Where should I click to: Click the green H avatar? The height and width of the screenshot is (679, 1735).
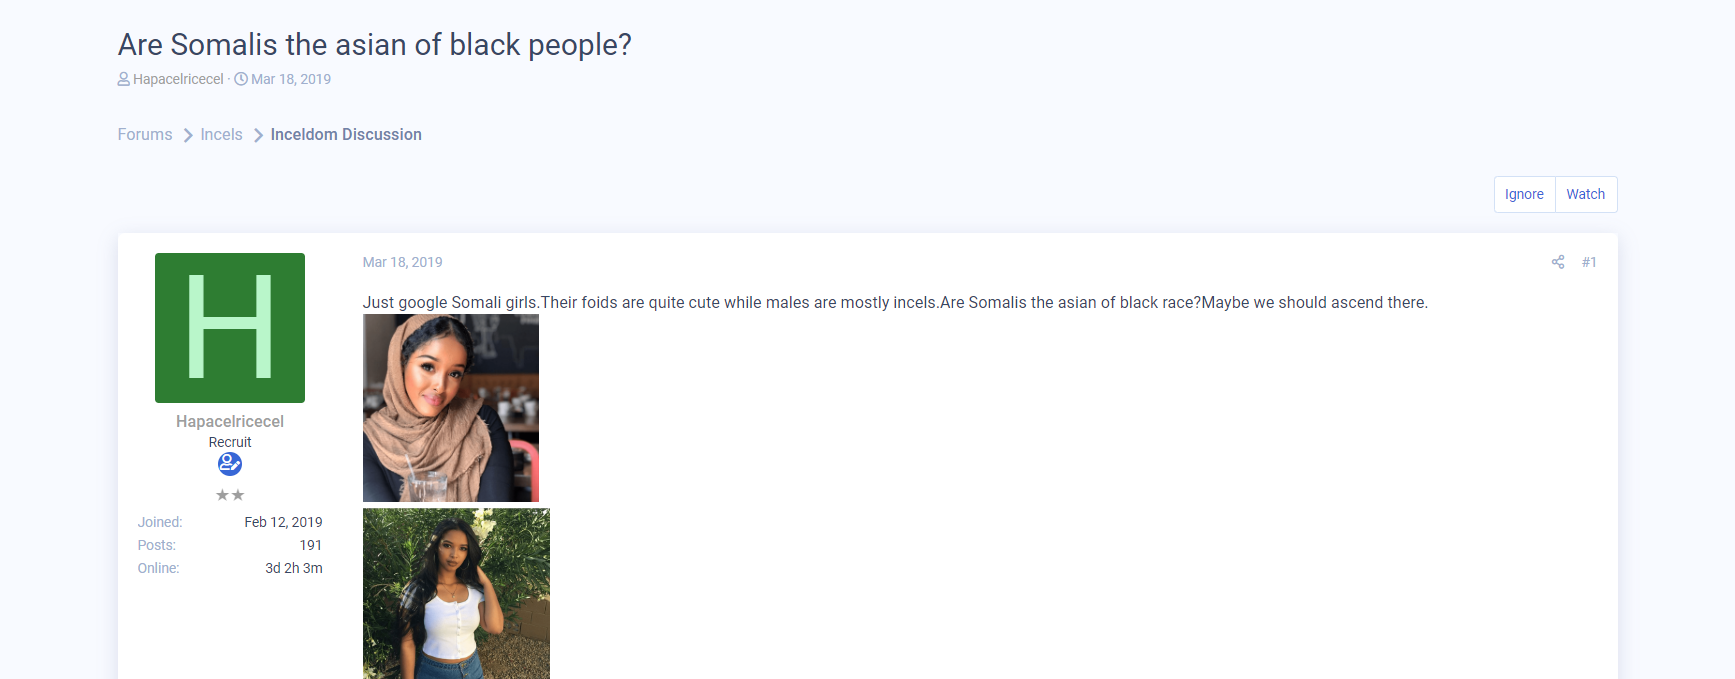230,328
